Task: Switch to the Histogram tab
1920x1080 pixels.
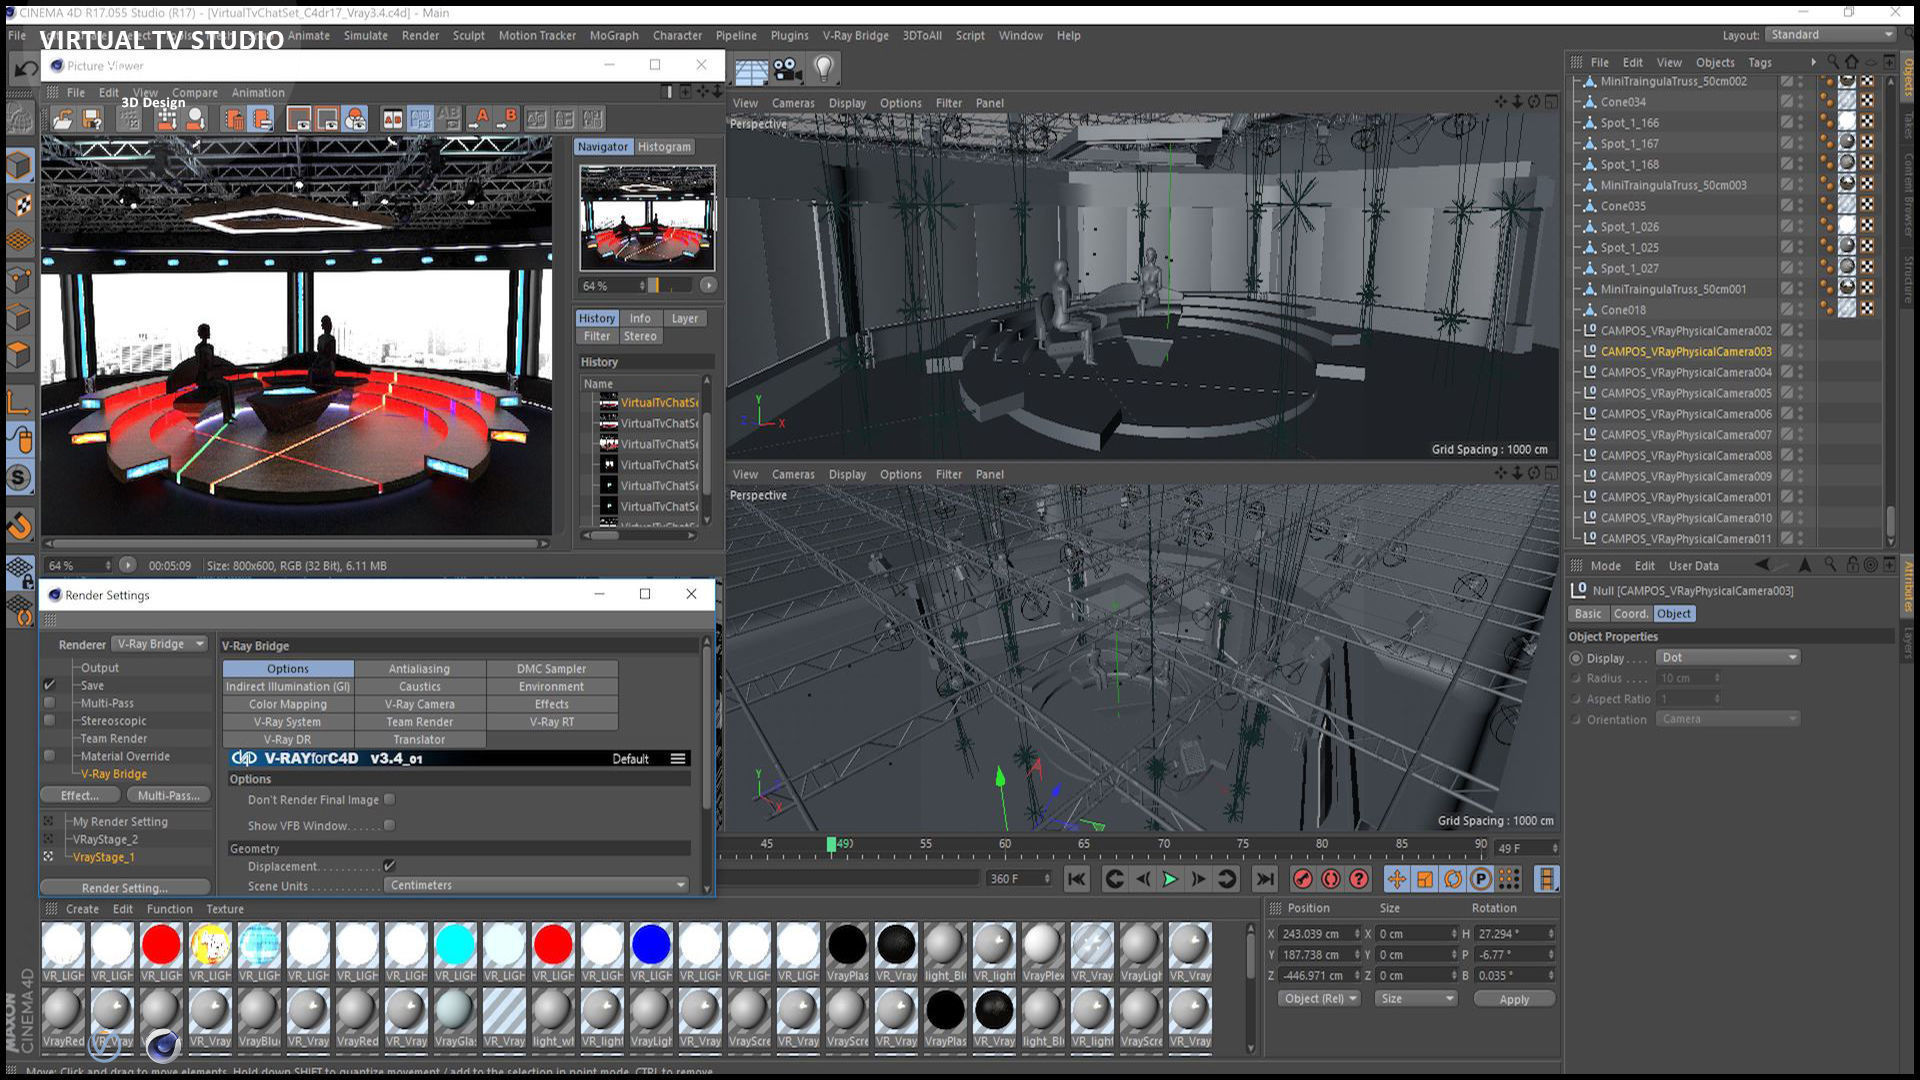Action: (664, 147)
